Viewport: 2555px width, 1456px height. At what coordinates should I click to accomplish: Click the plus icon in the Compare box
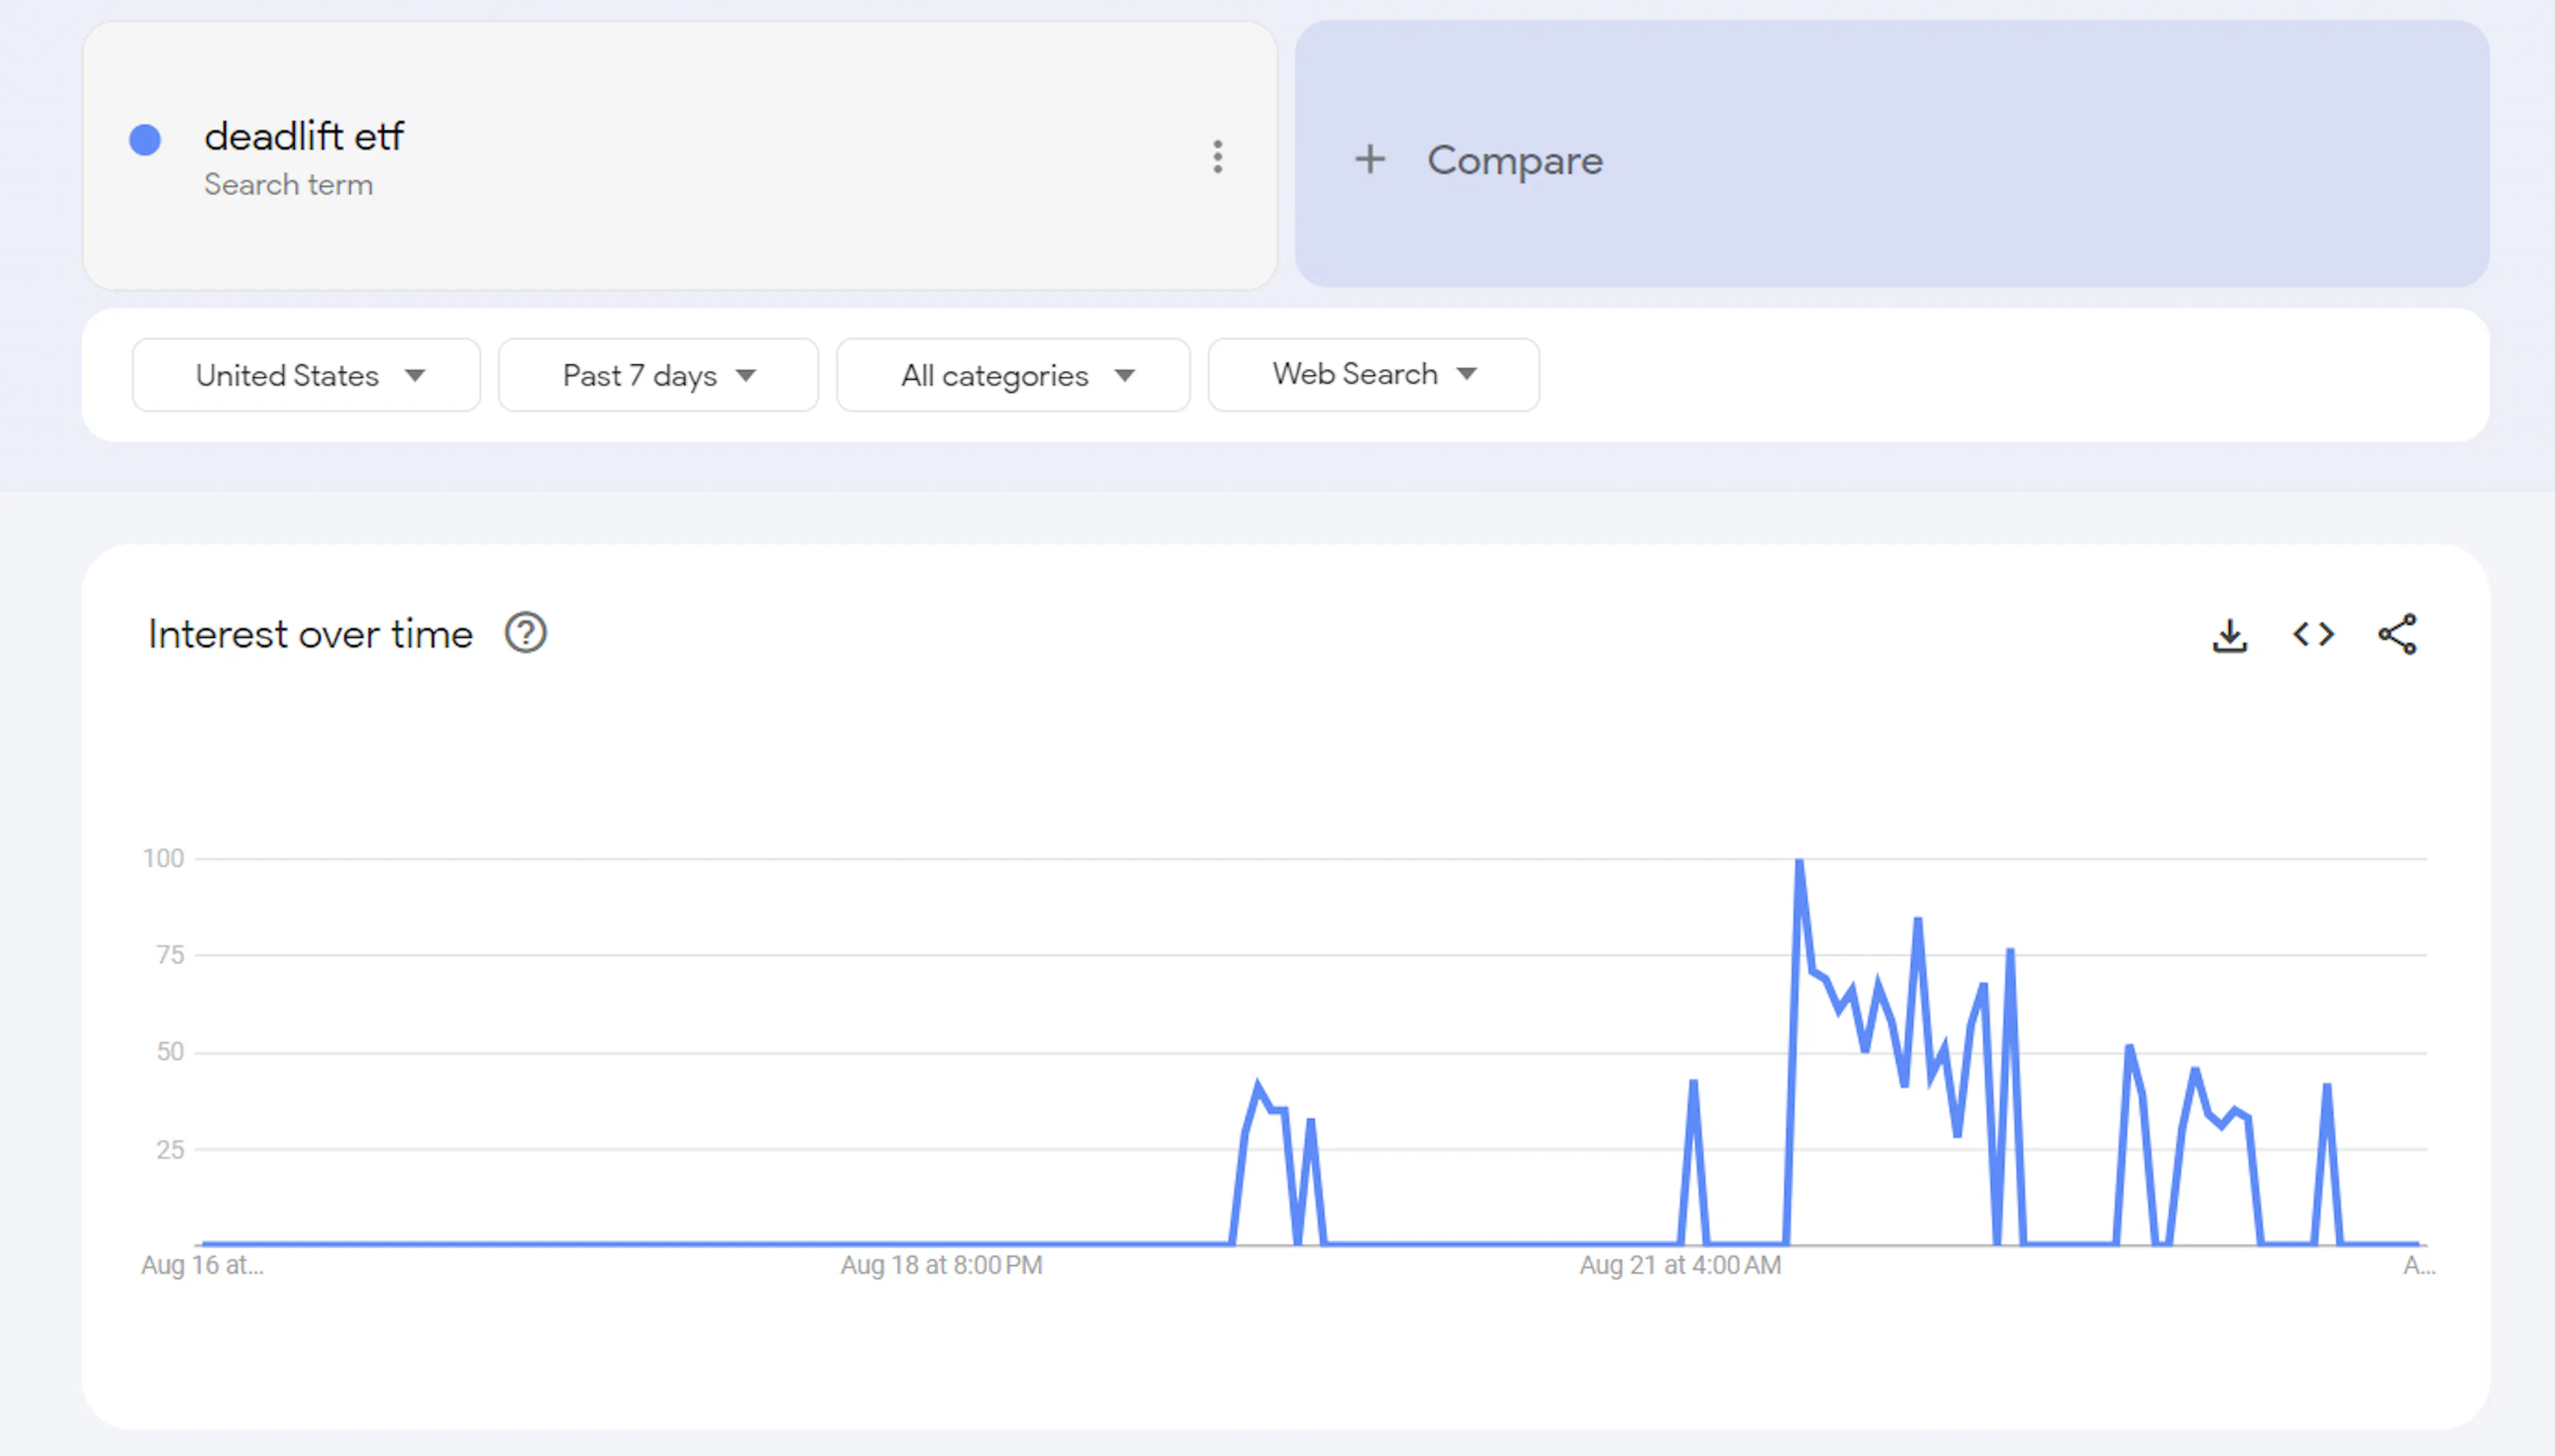1369,160
